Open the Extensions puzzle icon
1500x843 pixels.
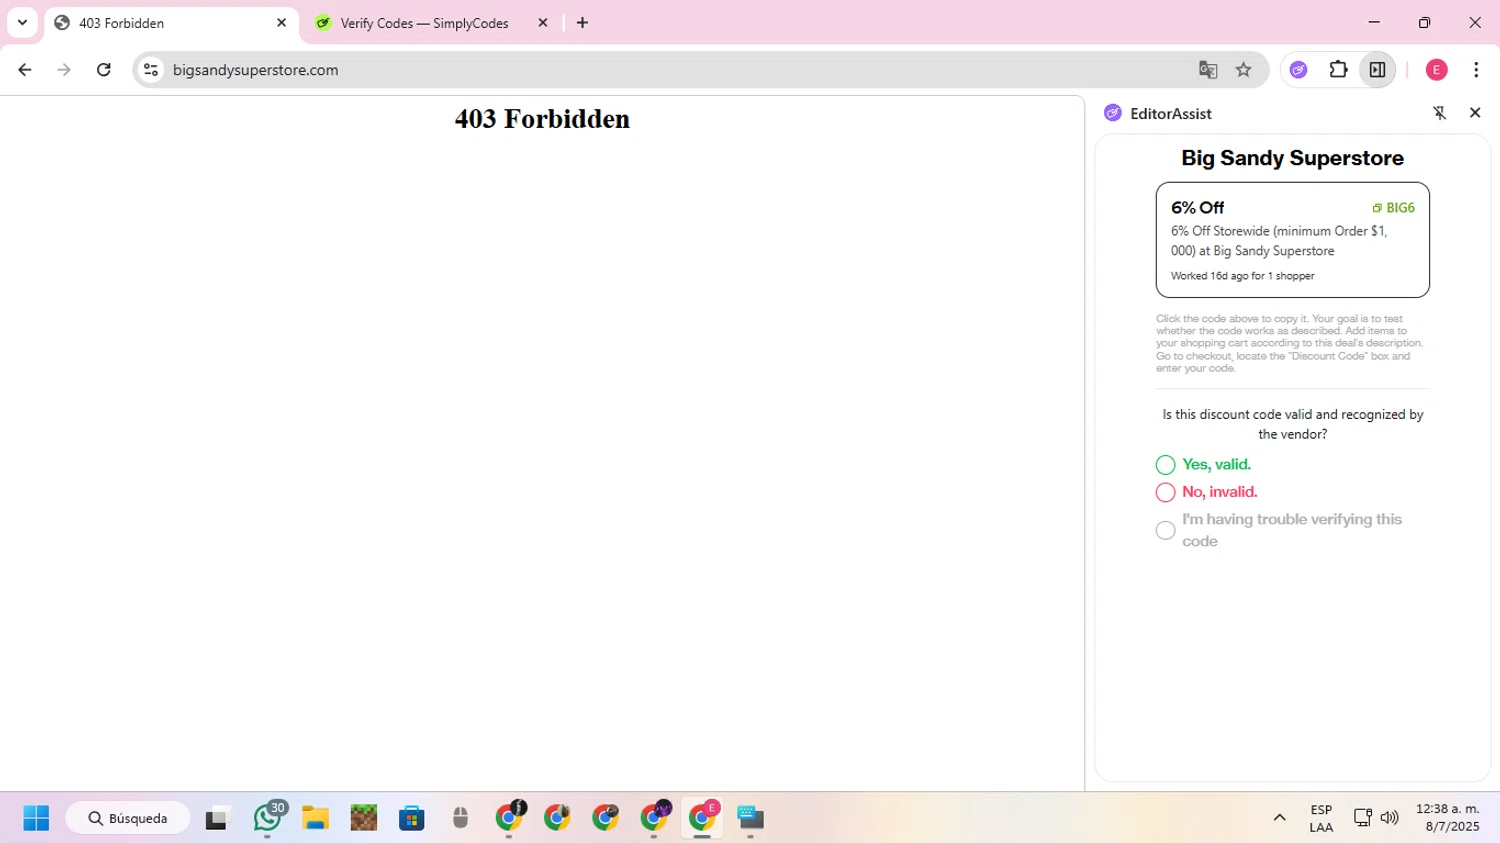pyautogui.click(x=1338, y=70)
